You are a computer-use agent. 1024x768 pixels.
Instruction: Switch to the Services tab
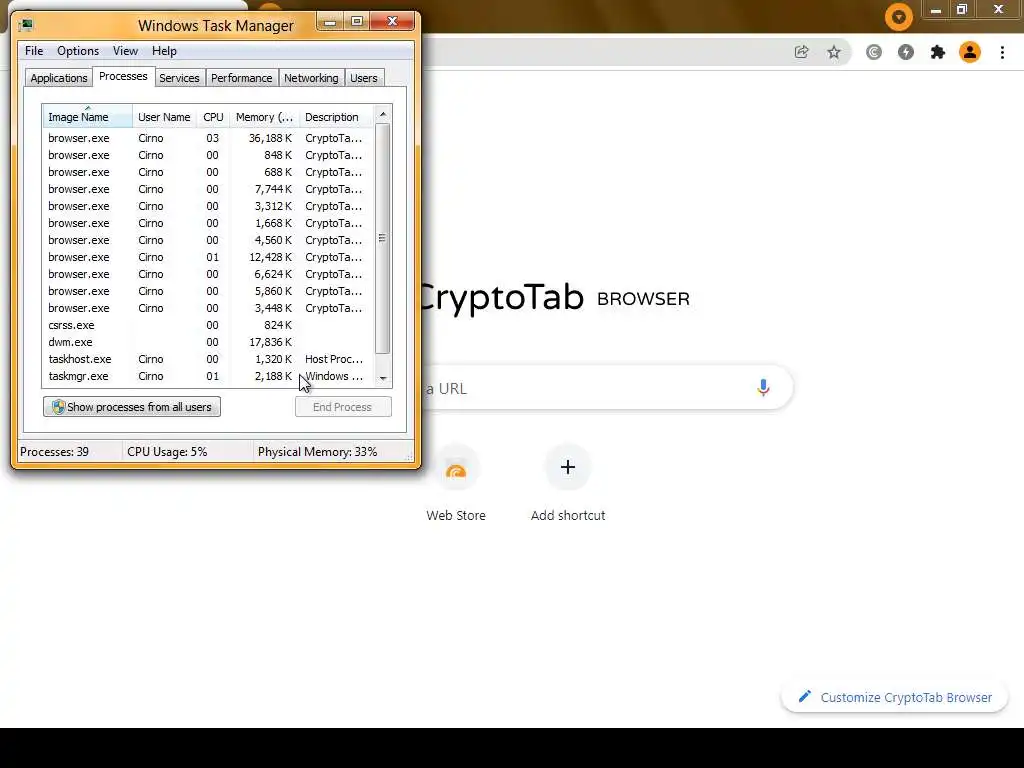point(179,78)
